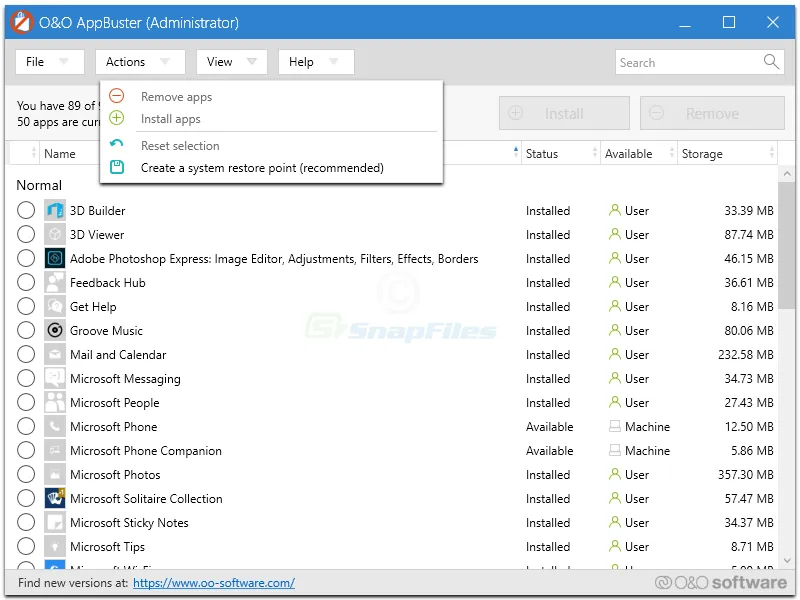
Task: Open the Help dropdown menu
Action: click(x=316, y=62)
